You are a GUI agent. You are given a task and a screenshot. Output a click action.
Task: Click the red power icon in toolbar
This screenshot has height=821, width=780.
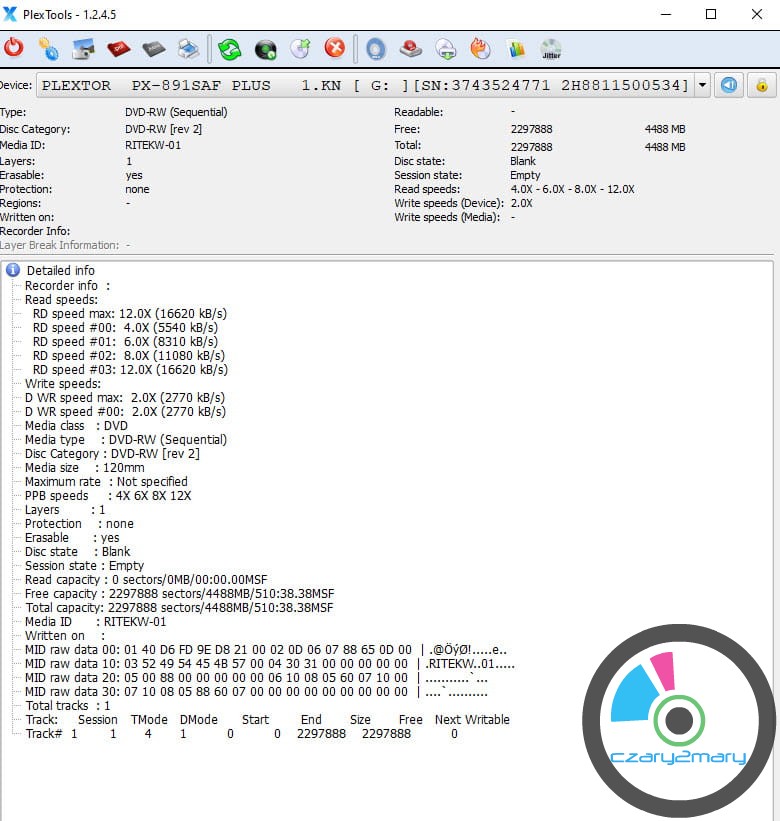tap(14, 48)
